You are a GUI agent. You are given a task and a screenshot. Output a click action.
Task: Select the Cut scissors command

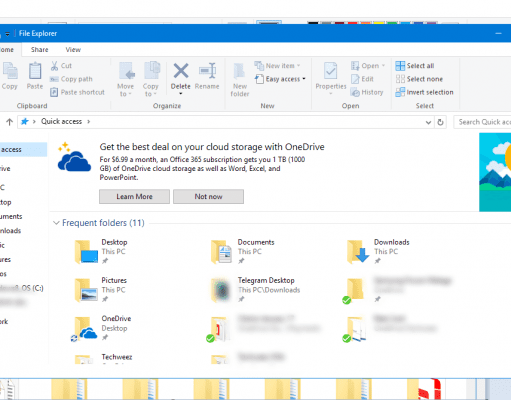61,66
